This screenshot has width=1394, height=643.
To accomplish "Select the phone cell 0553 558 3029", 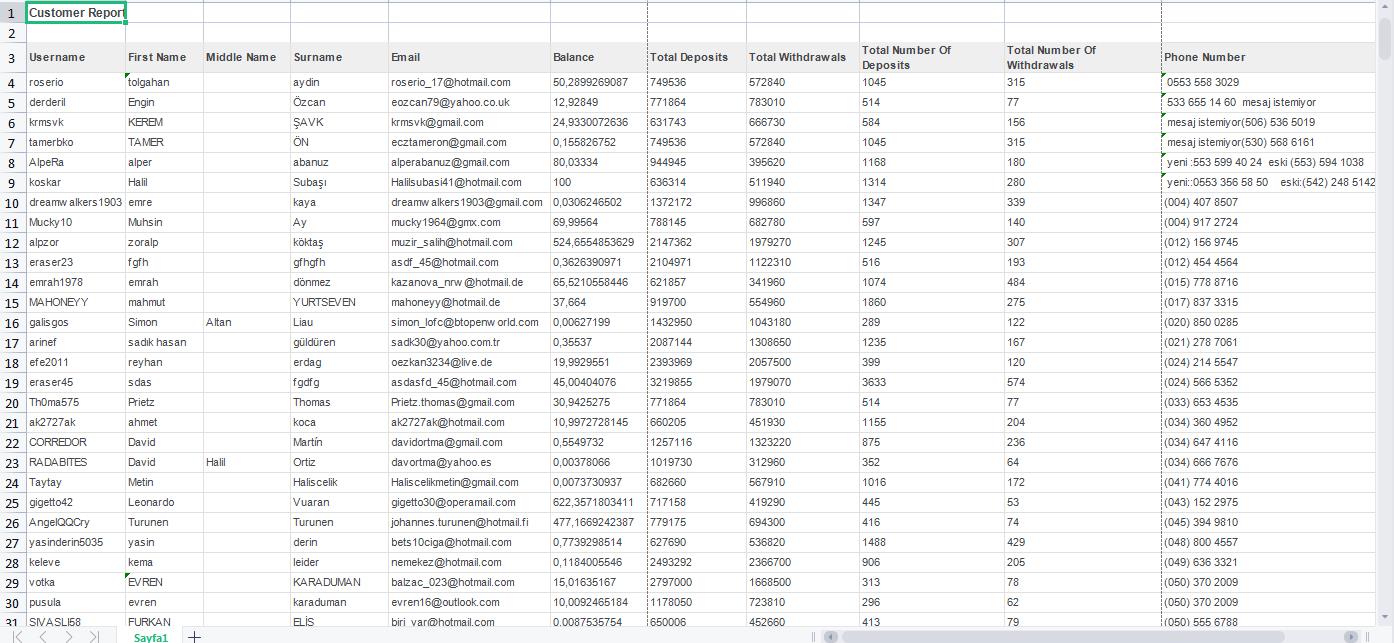I will (1269, 82).
